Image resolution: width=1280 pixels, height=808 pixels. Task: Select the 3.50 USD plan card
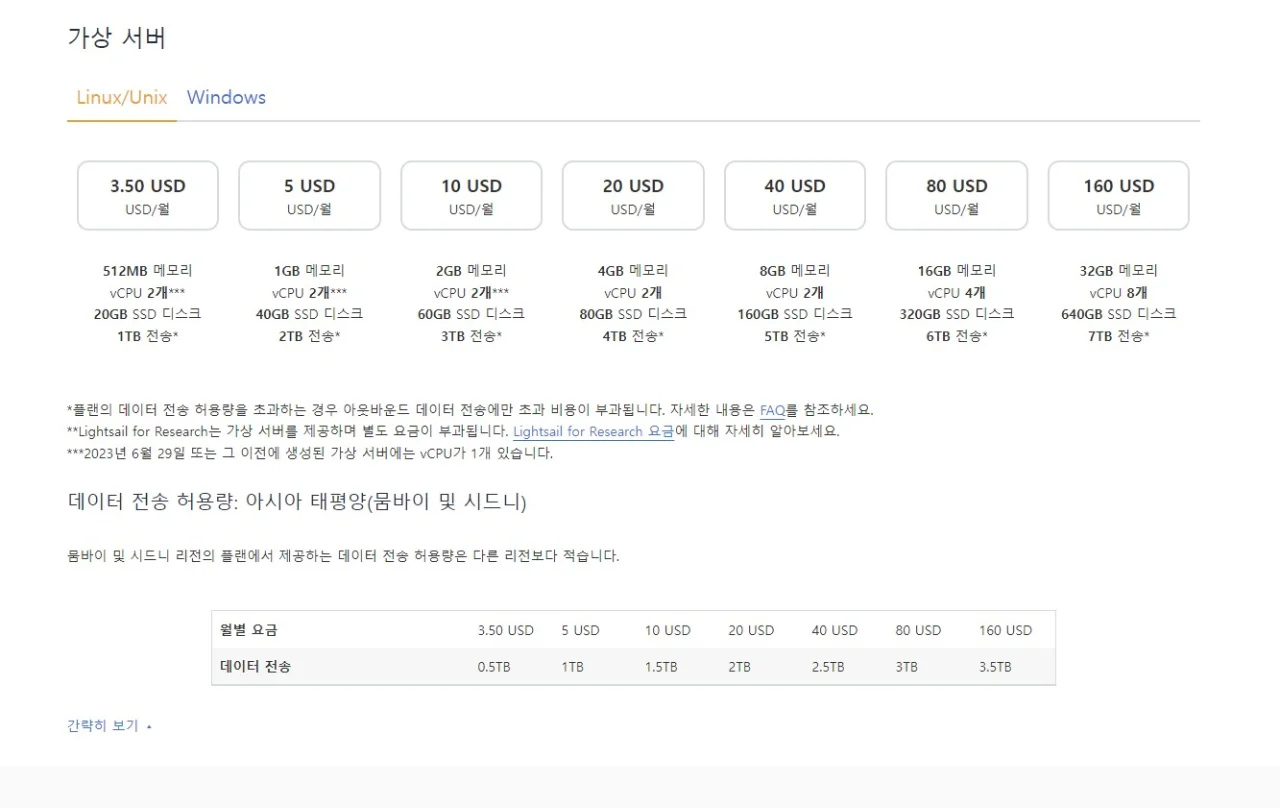click(x=148, y=196)
